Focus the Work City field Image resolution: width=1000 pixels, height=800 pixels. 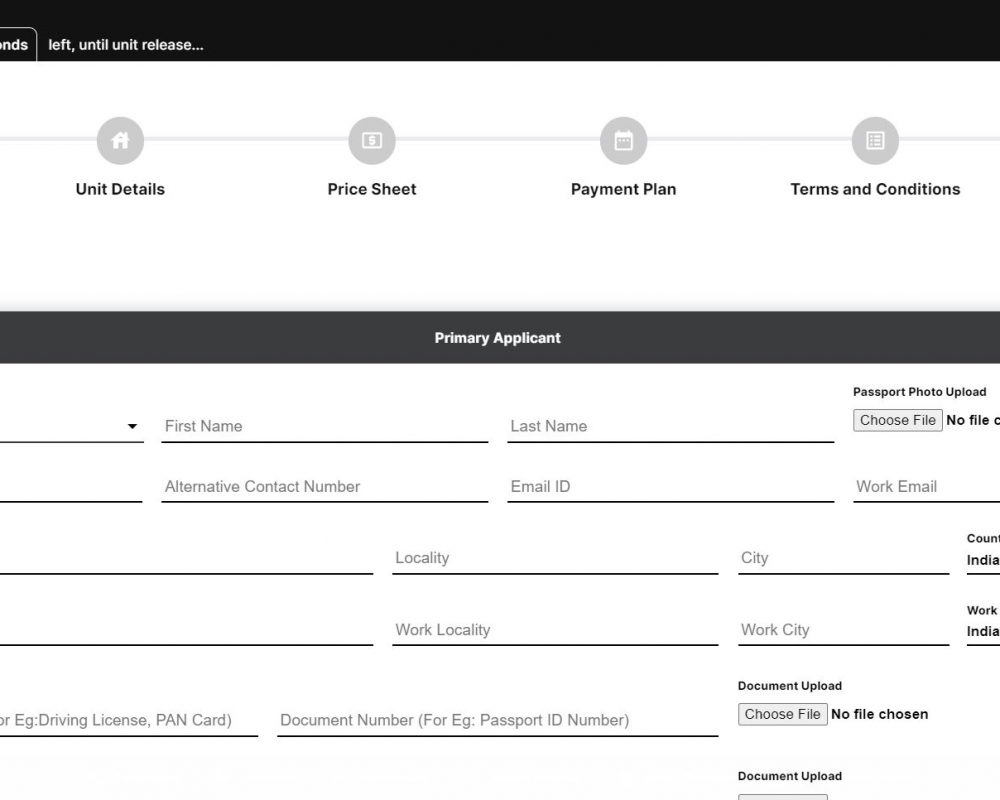click(x=843, y=630)
